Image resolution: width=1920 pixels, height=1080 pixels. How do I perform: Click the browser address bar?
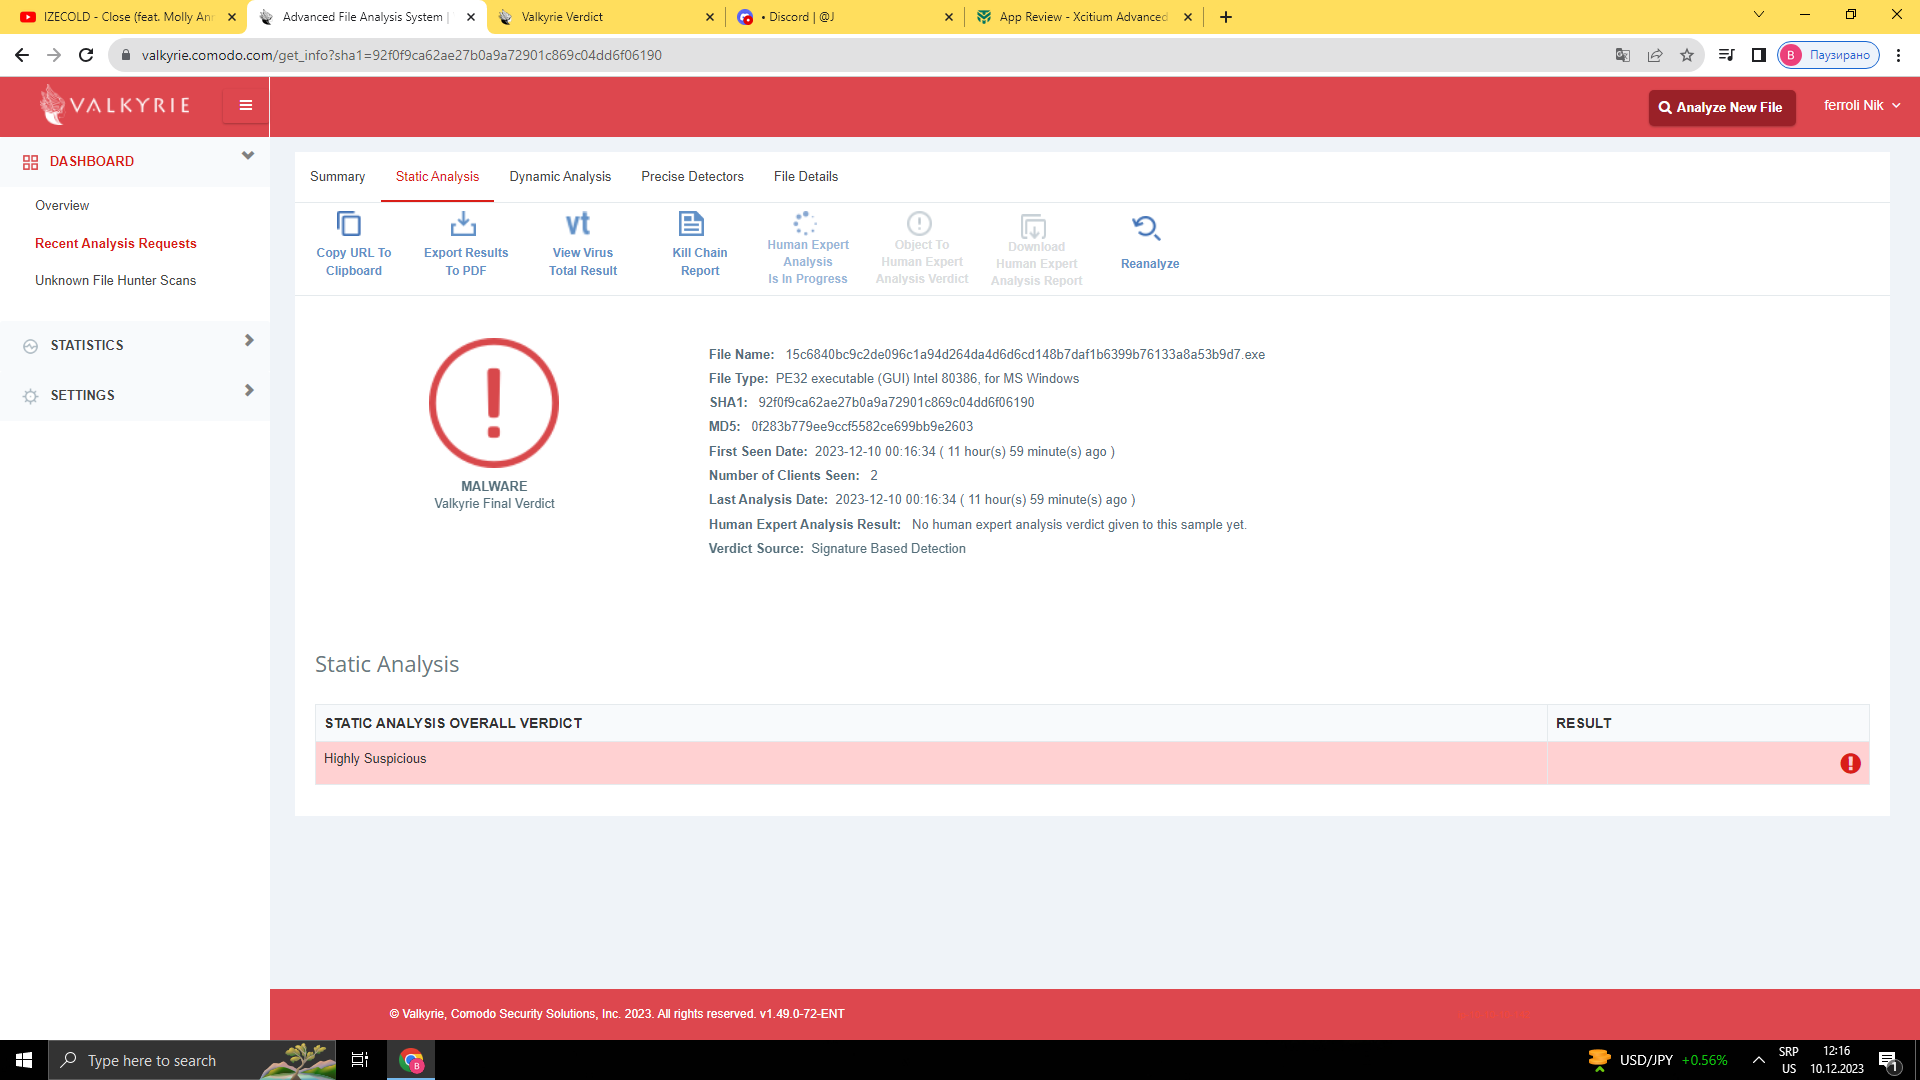click(x=800, y=55)
